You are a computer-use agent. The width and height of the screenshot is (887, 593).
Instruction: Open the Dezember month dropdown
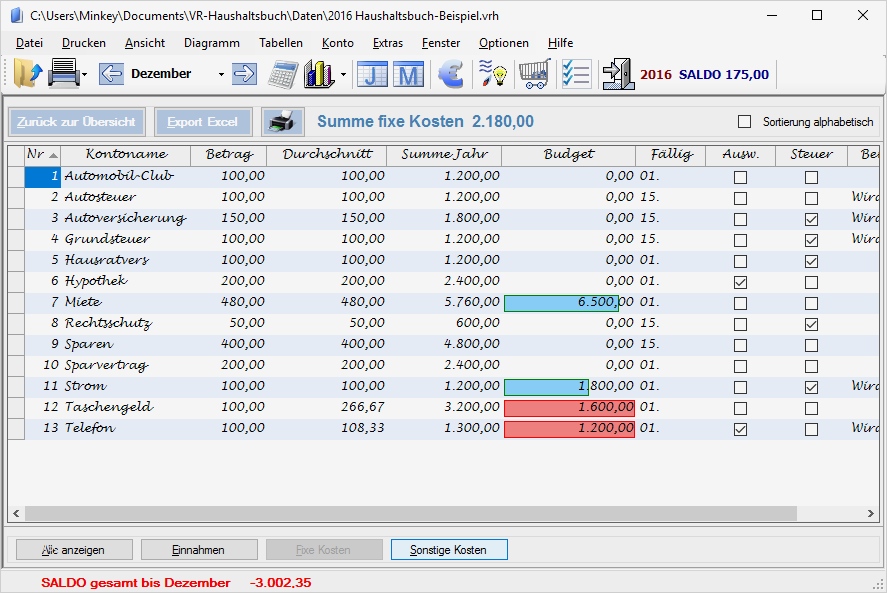pos(221,75)
